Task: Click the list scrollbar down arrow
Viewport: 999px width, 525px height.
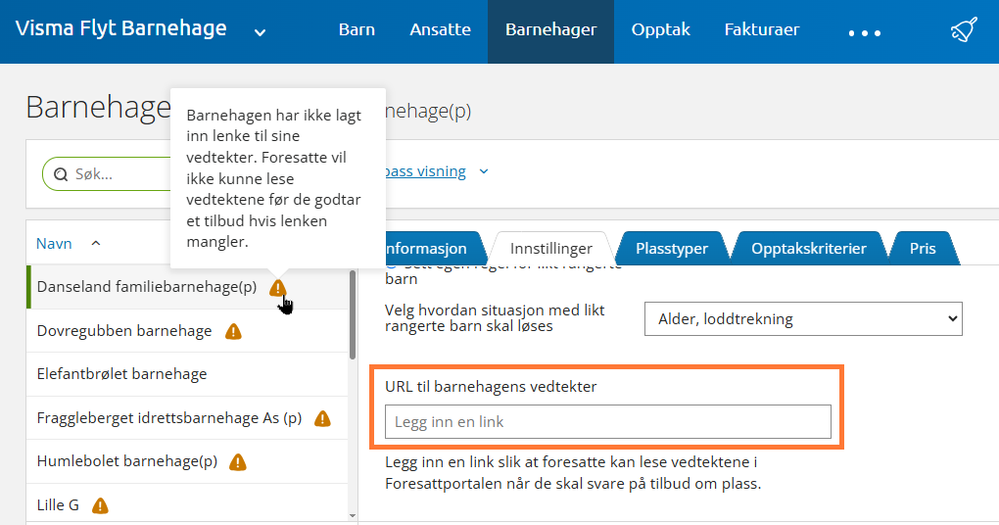Action: click(x=352, y=515)
